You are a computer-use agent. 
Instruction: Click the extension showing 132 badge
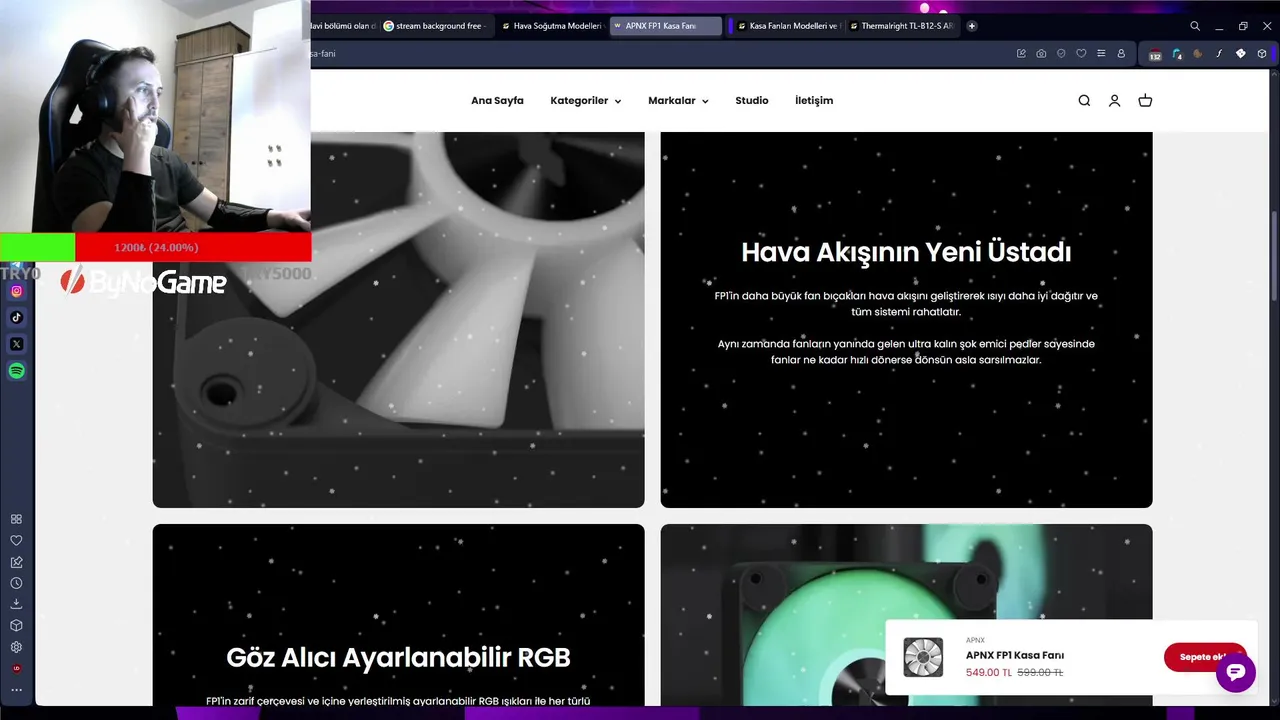click(x=1155, y=54)
